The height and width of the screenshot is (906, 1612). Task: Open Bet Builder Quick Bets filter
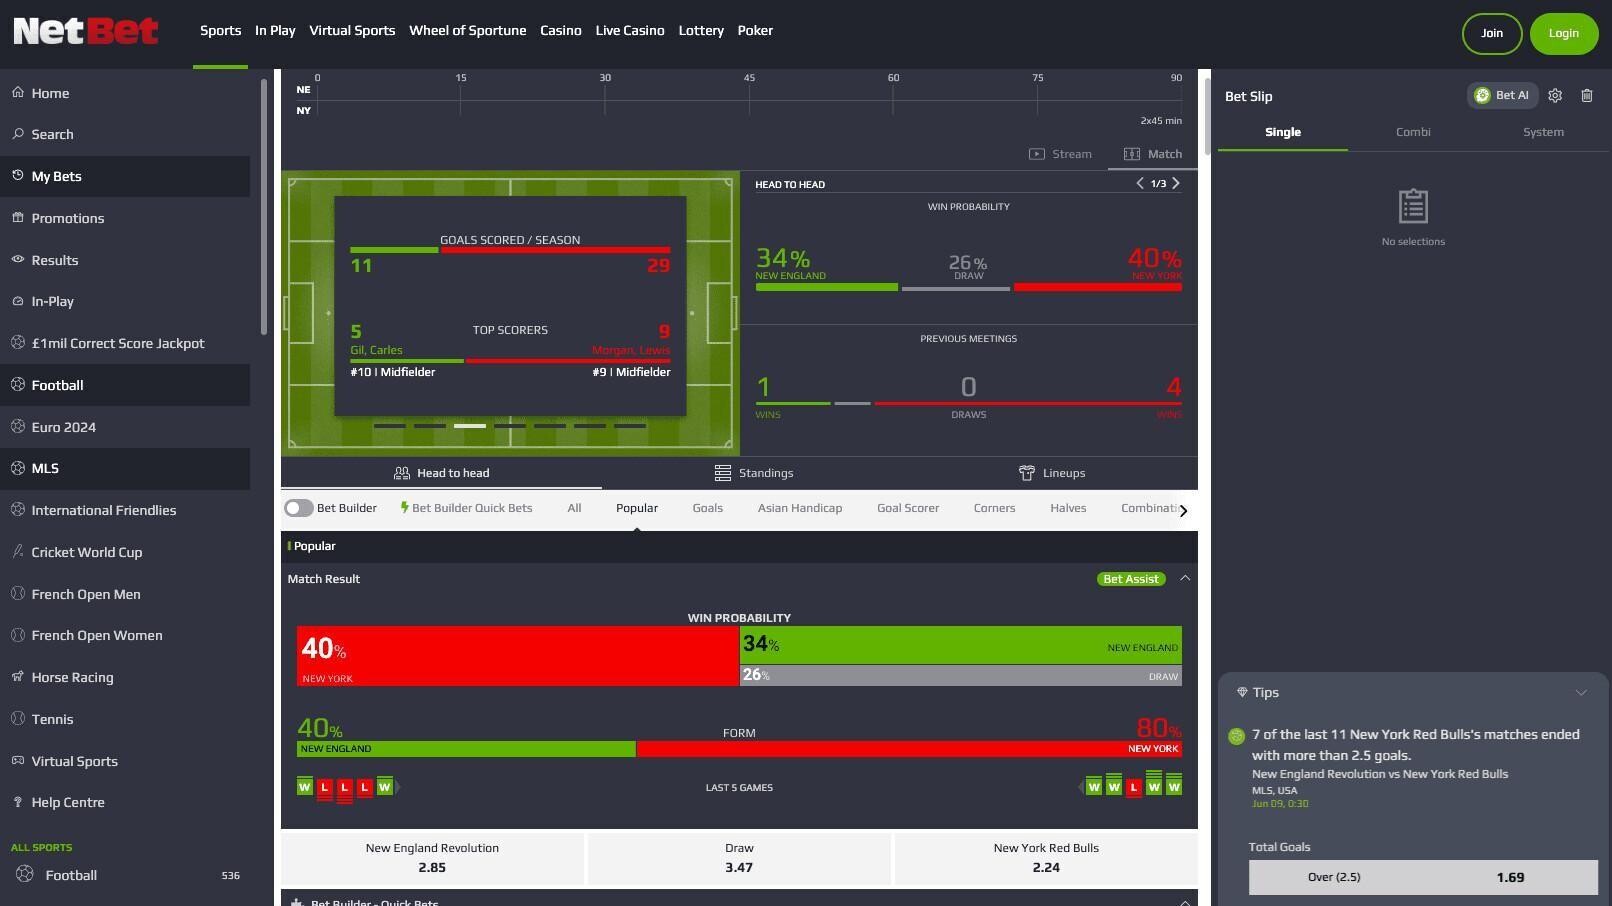click(466, 508)
